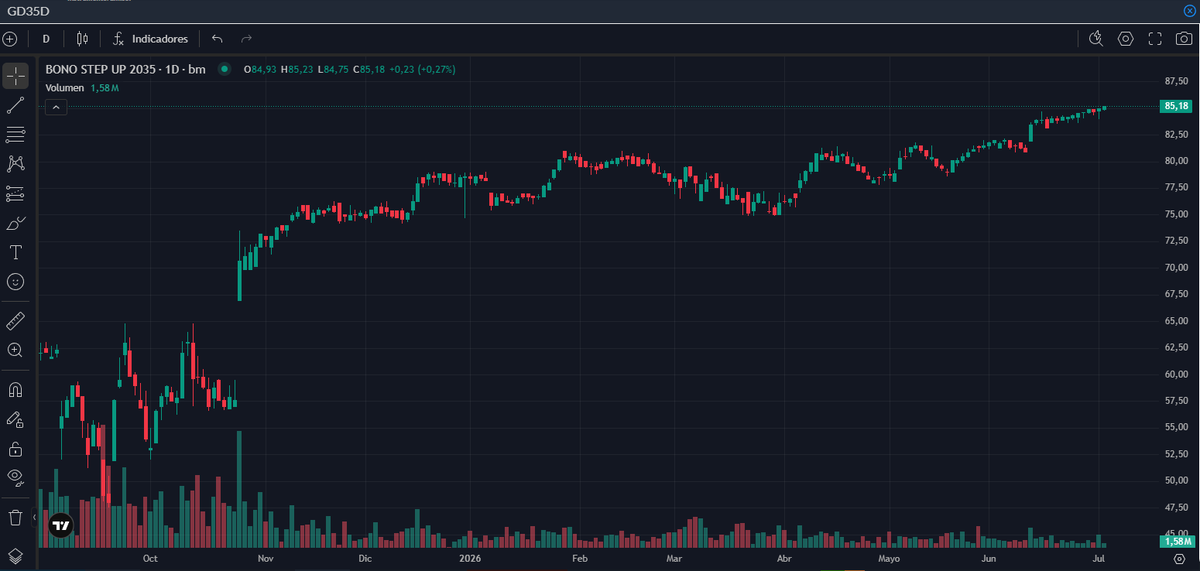Click the plus compare symbol button
1200x571 pixels.
click(x=10, y=39)
